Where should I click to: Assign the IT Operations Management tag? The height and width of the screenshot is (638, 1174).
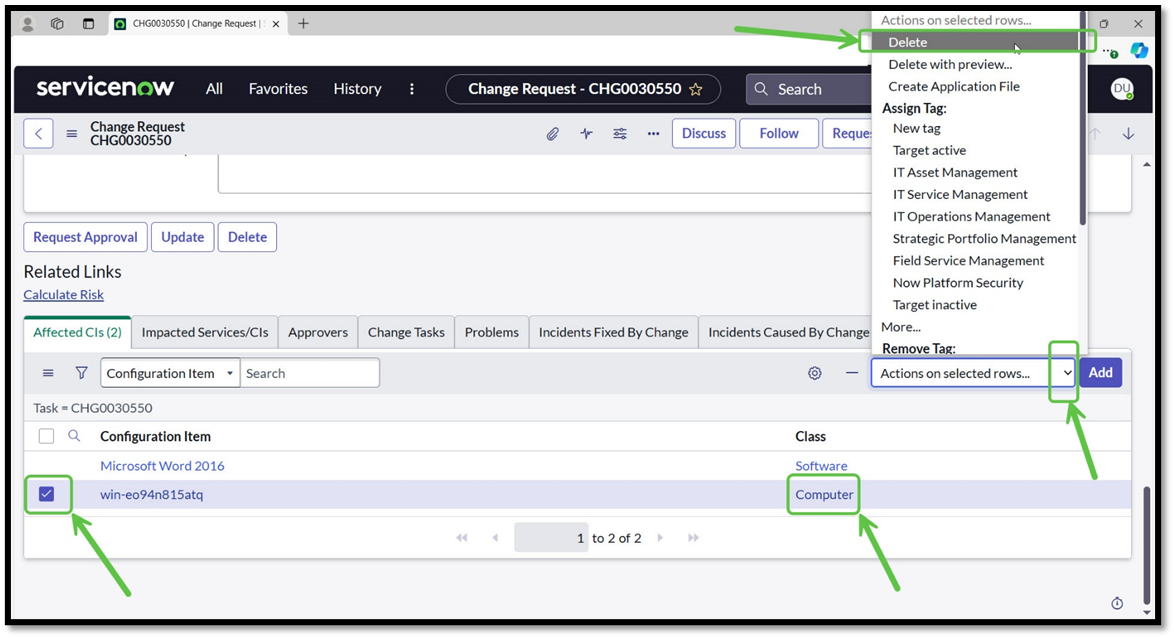tap(971, 216)
